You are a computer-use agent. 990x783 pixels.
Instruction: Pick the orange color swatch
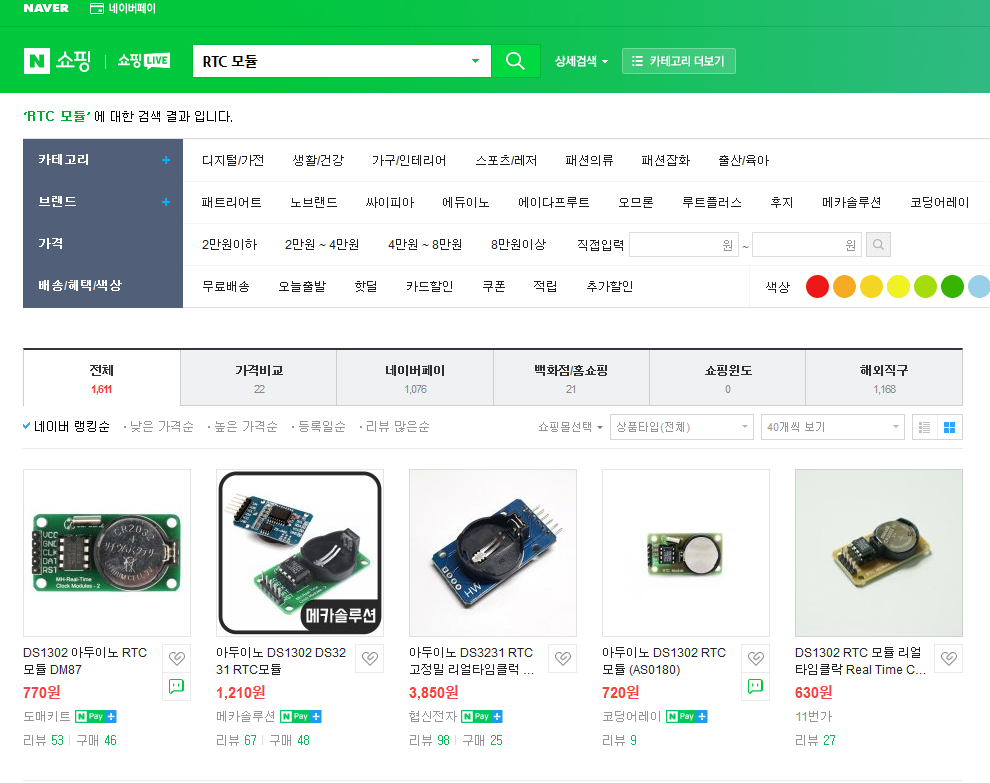pos(844,287)
